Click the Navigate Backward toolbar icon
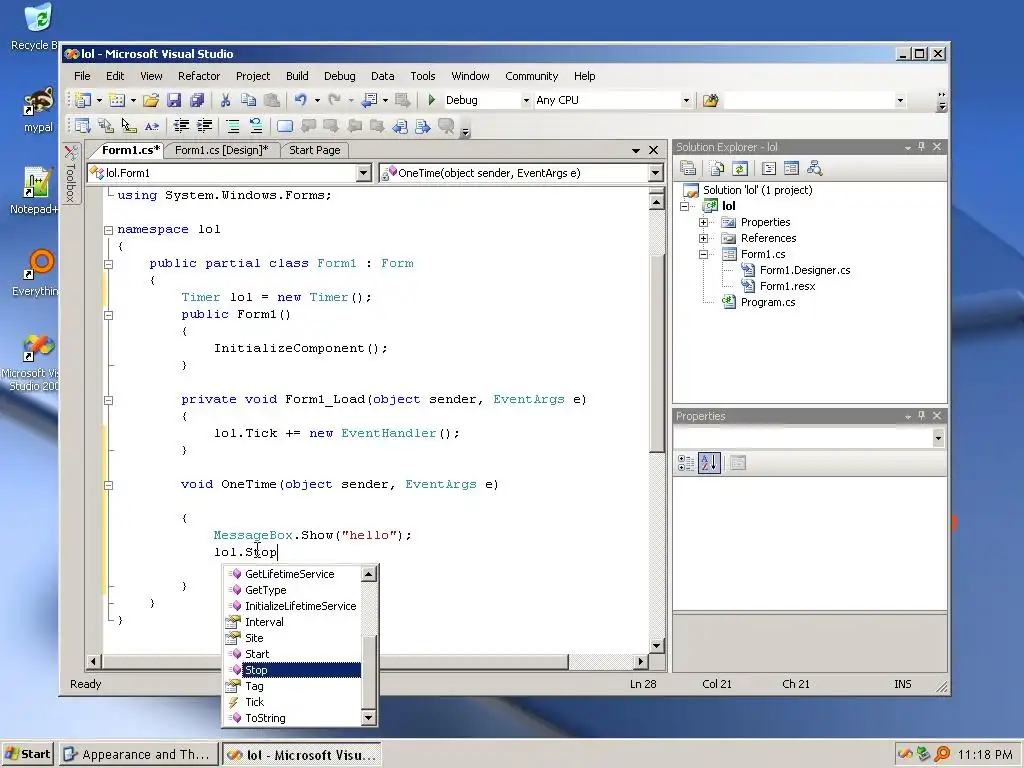 click(x=370, y=100)
